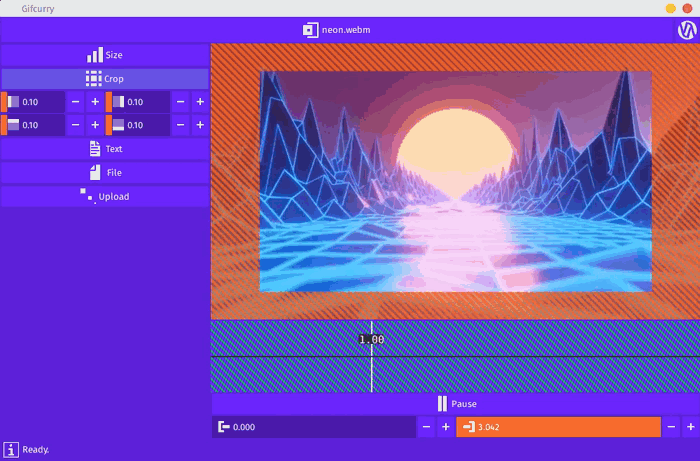The width and height of the screenshot is (700, 461).
Task: Click the Ready status text
Action: pos(36,449)
